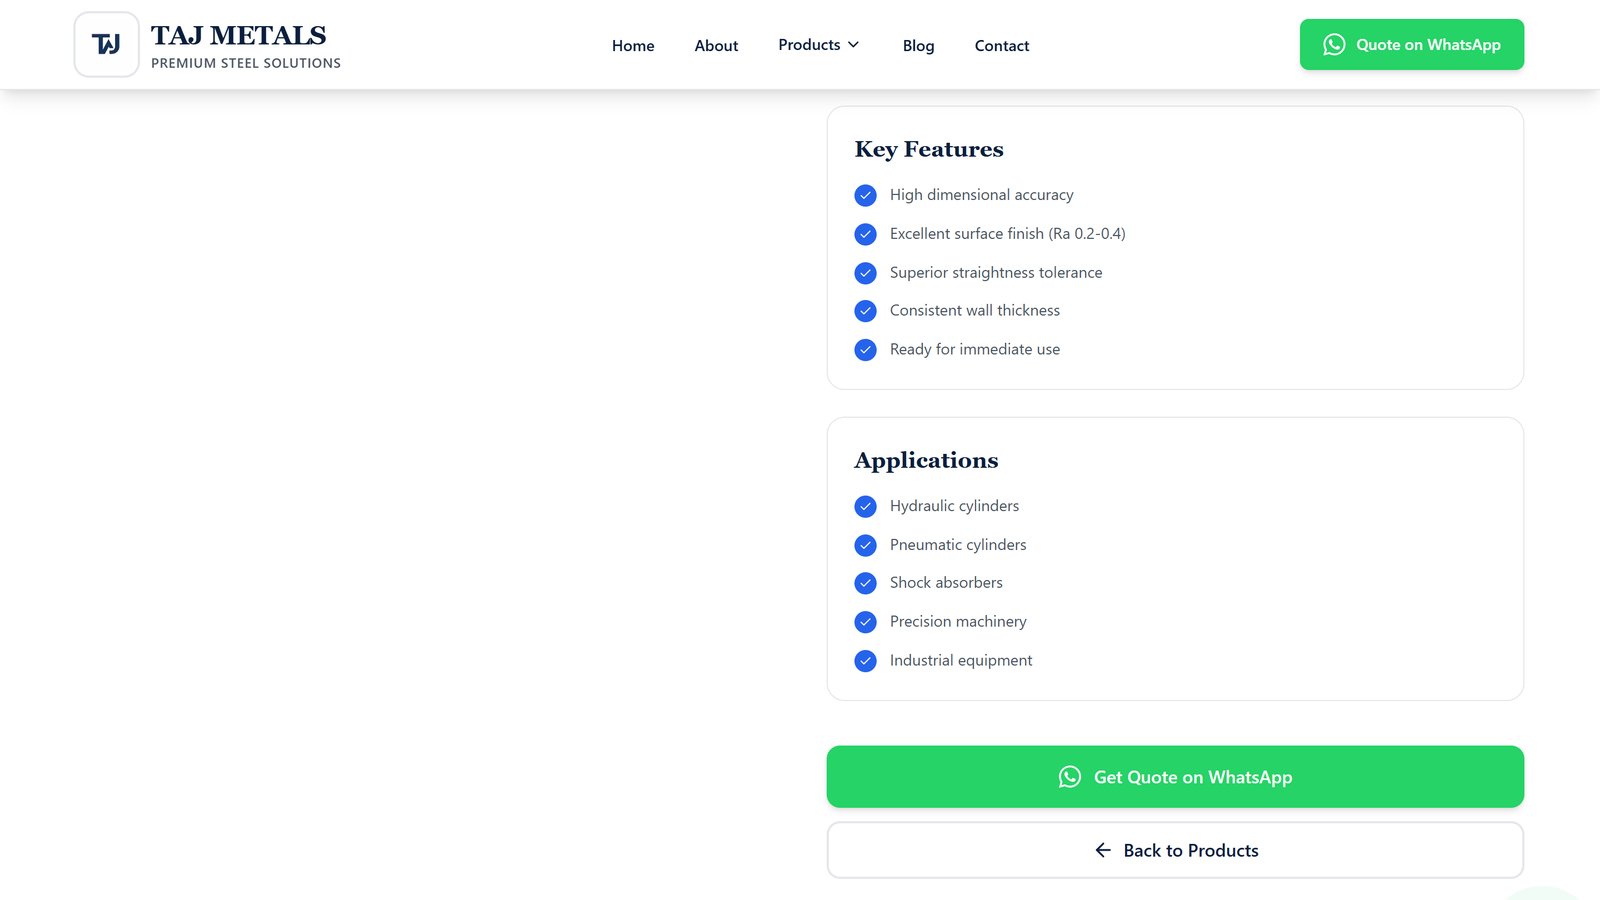Screen dimensions: 1600x900
Task: Click checkmark icon next to Pneumatic cylinders
Action: pos(866,545)
